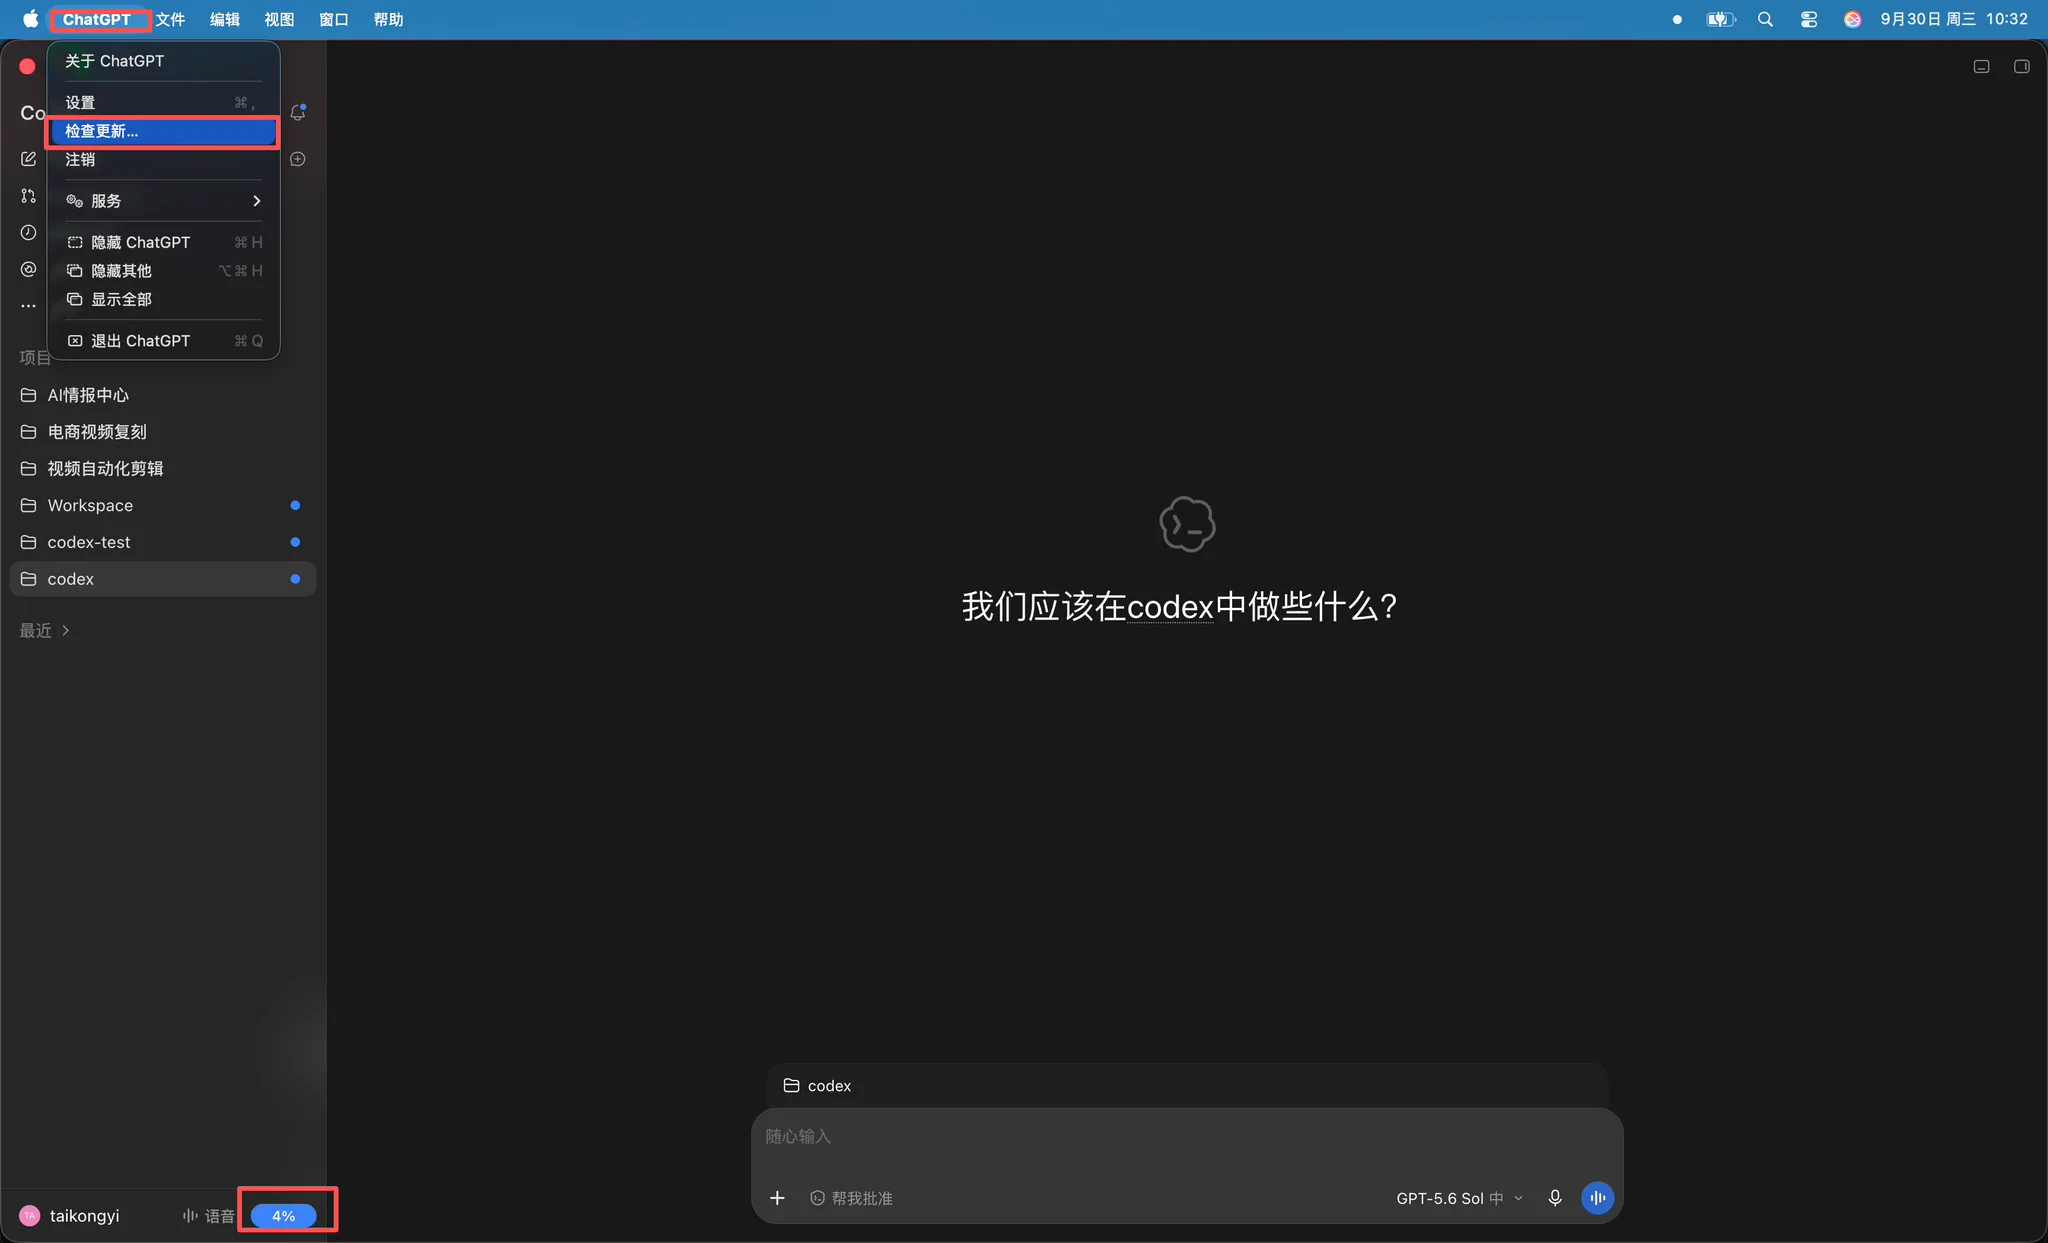Open 关于 ChatGPT menu item
Image resolution: width=2048 pixels, height=1243 pixels.
(163, 61)
